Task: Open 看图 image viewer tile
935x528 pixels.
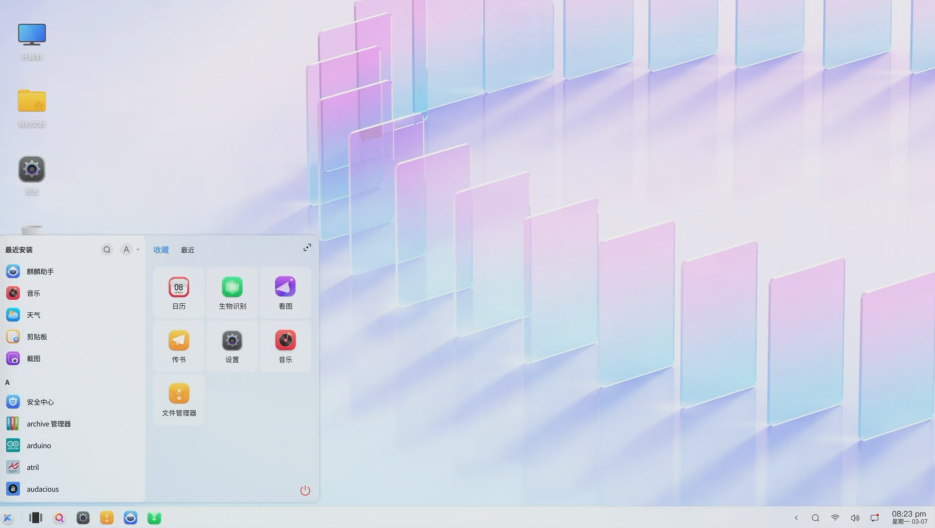Action: [x=285, y=289]
